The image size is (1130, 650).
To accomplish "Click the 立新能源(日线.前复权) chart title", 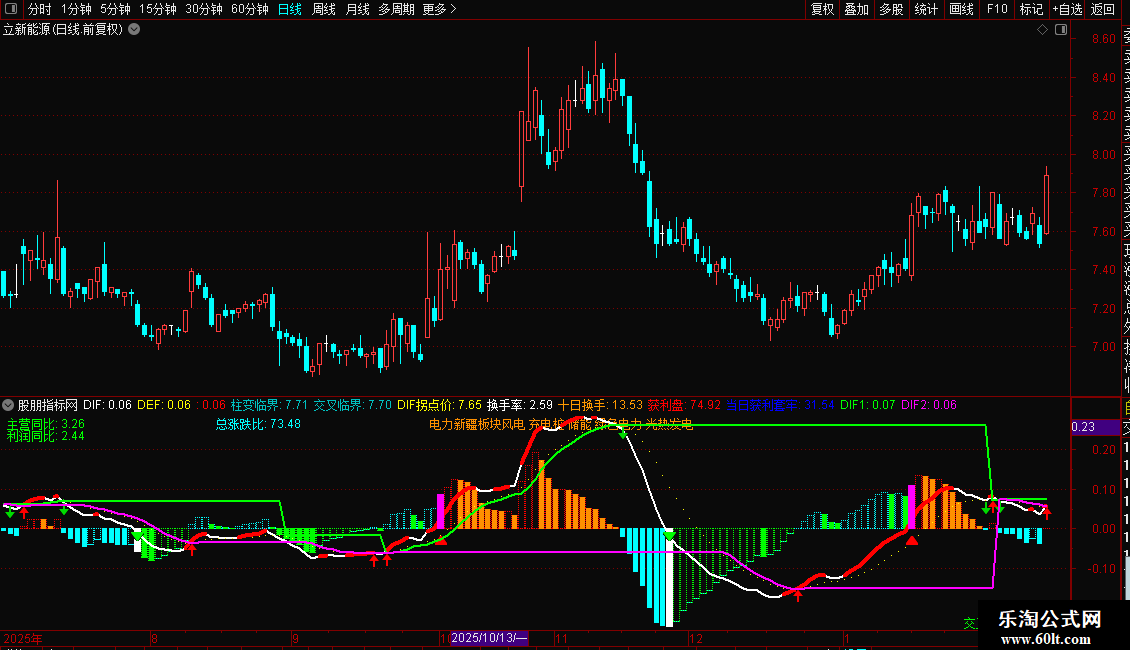I will (63, 30).
